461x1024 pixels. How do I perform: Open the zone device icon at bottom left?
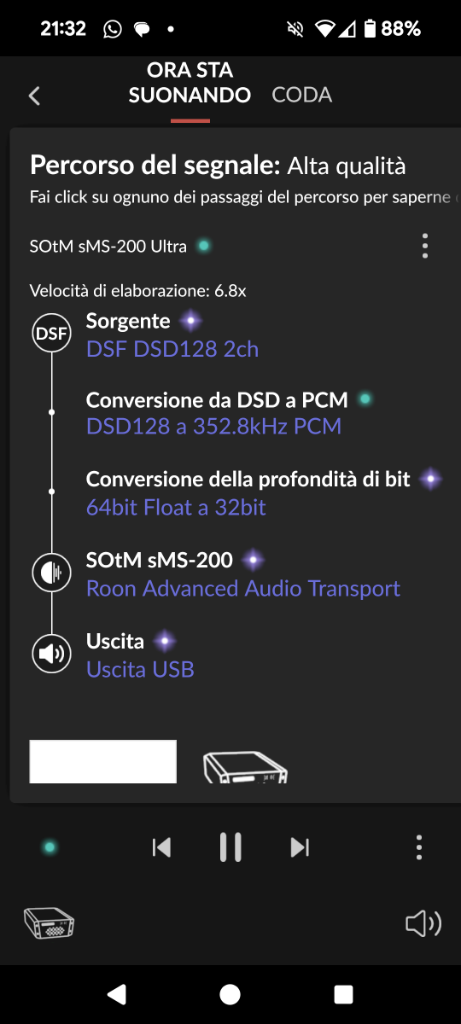[49, 923]
